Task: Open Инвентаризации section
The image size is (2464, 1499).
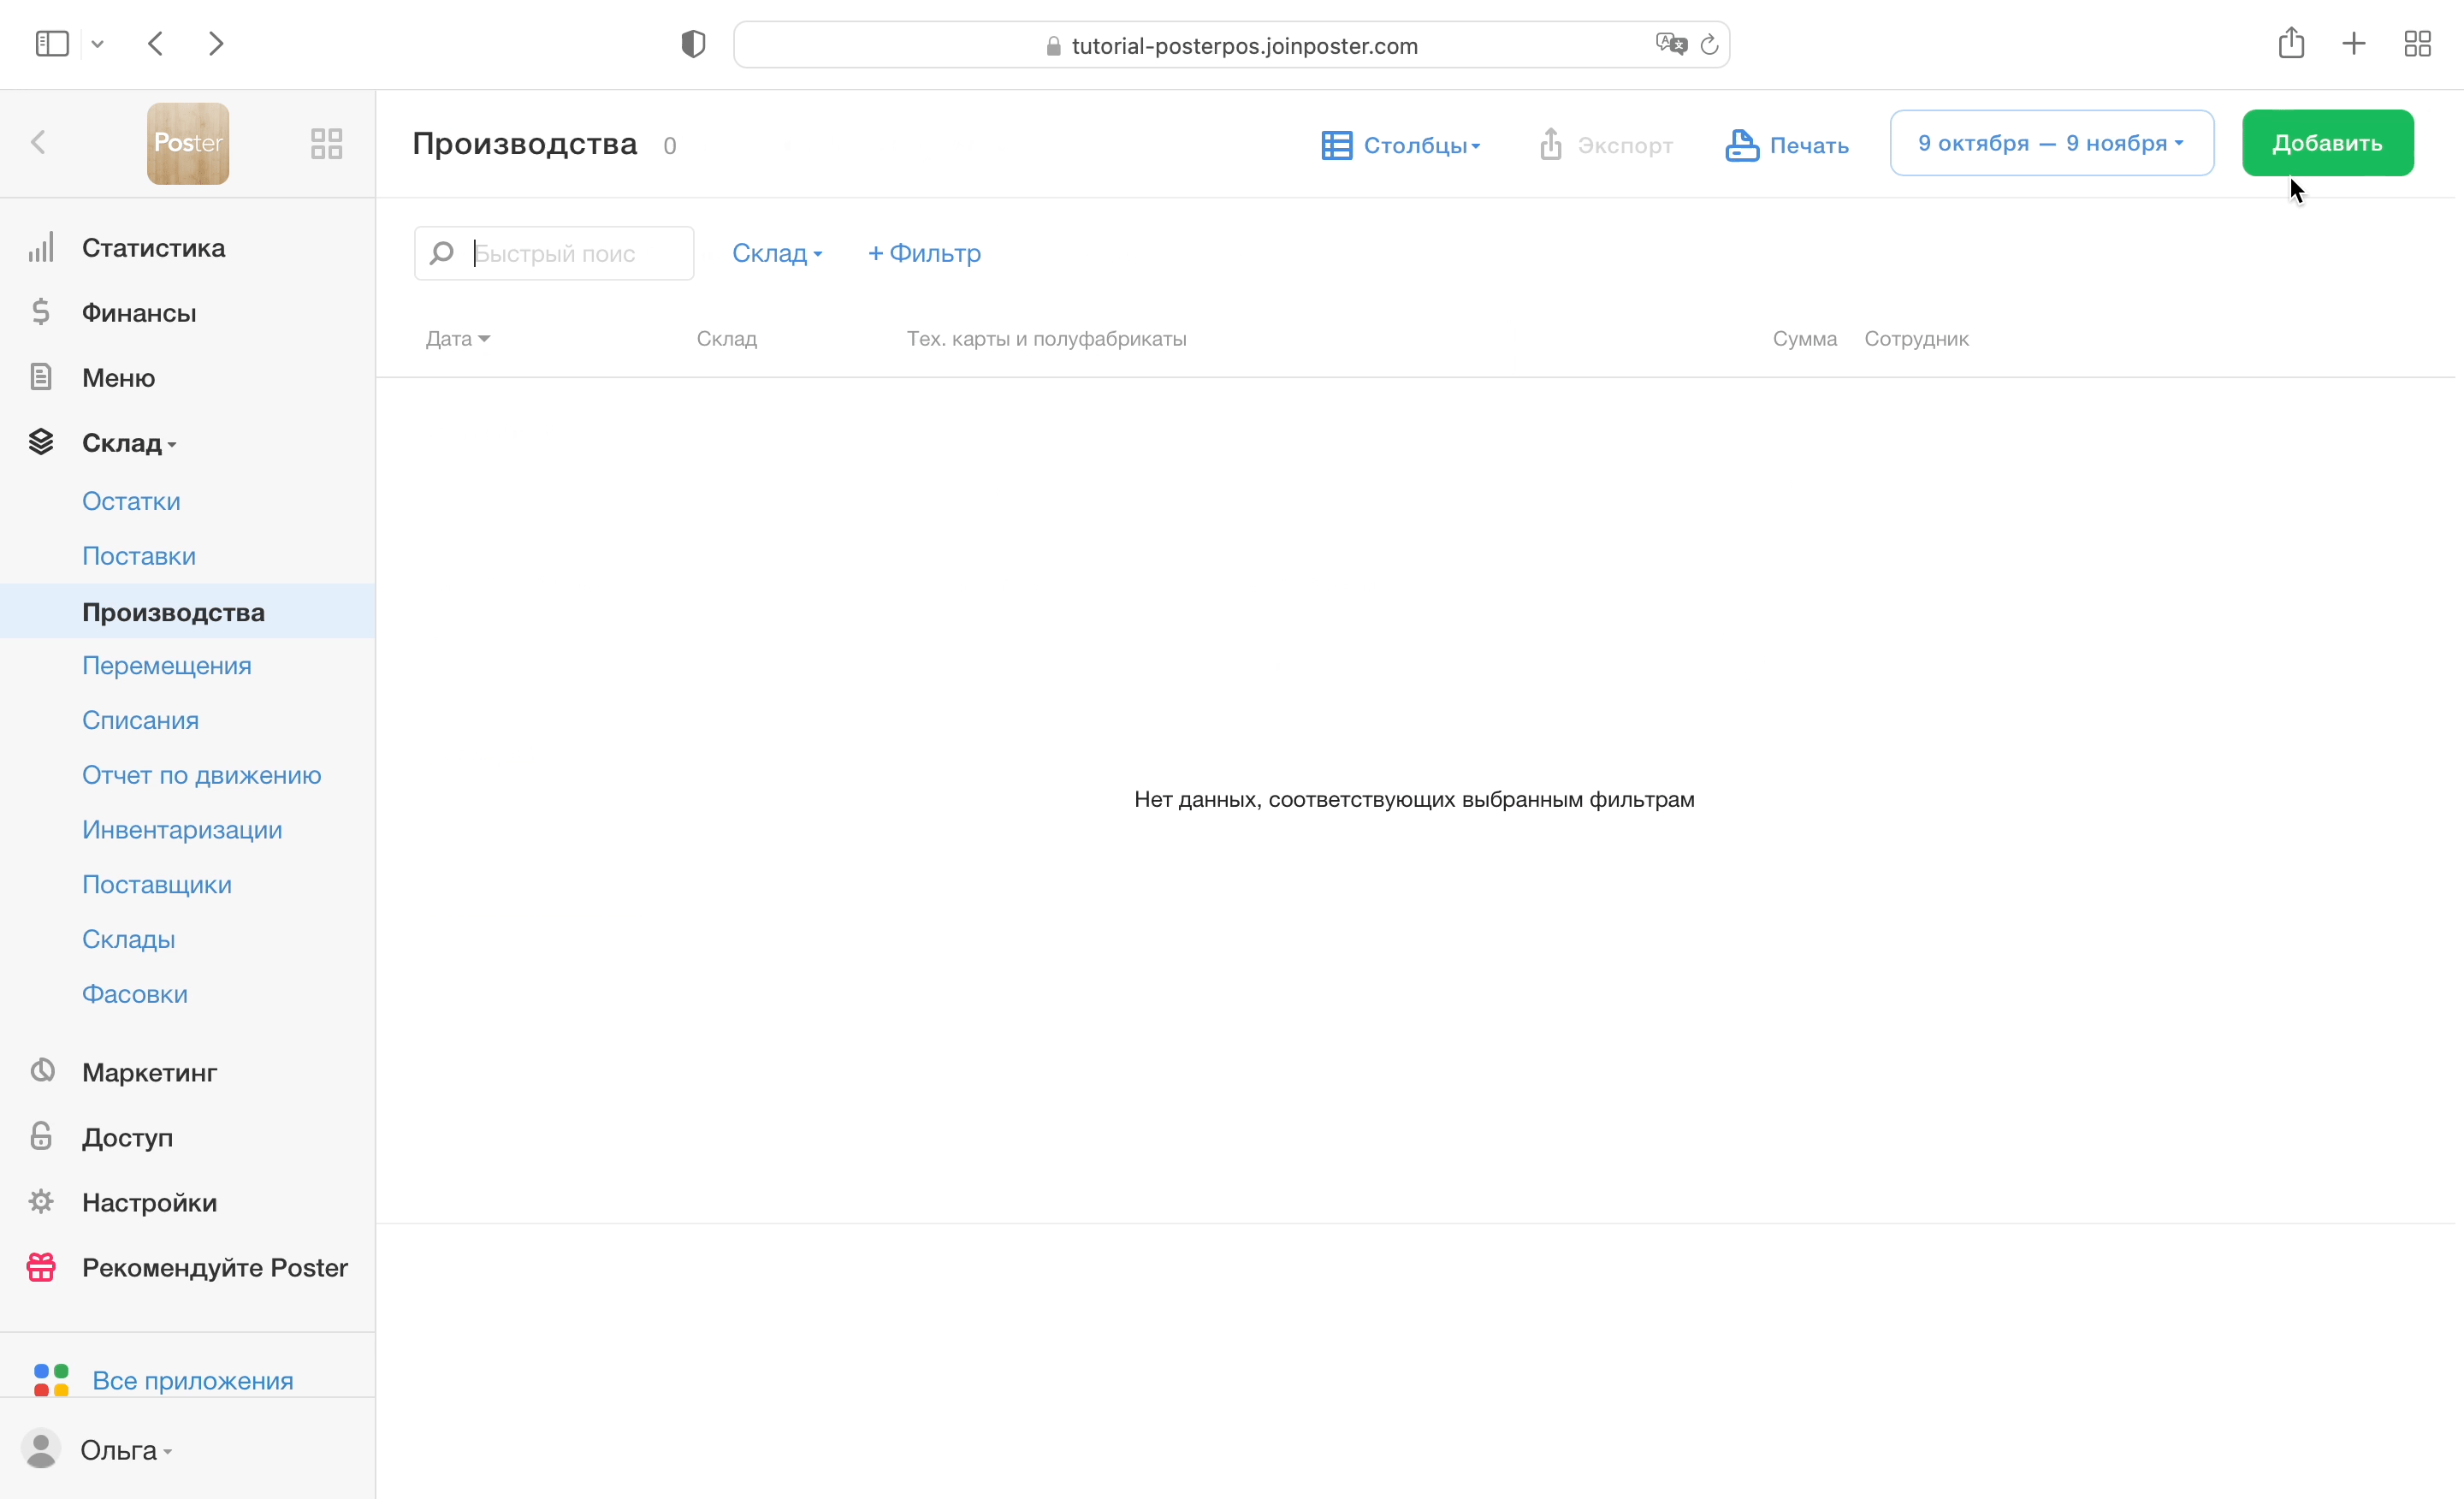Action: (x=182, y=830)
